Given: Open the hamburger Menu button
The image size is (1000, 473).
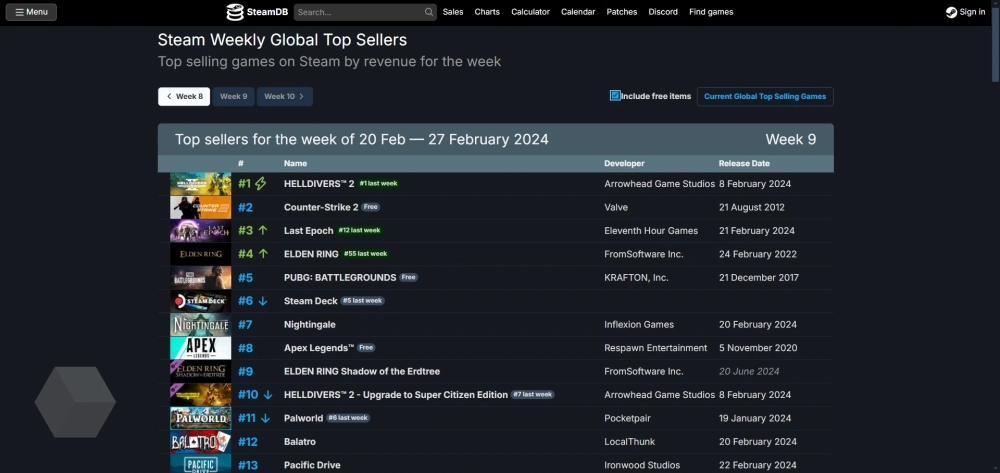Looking at the screenshot, I should point(31,12).
